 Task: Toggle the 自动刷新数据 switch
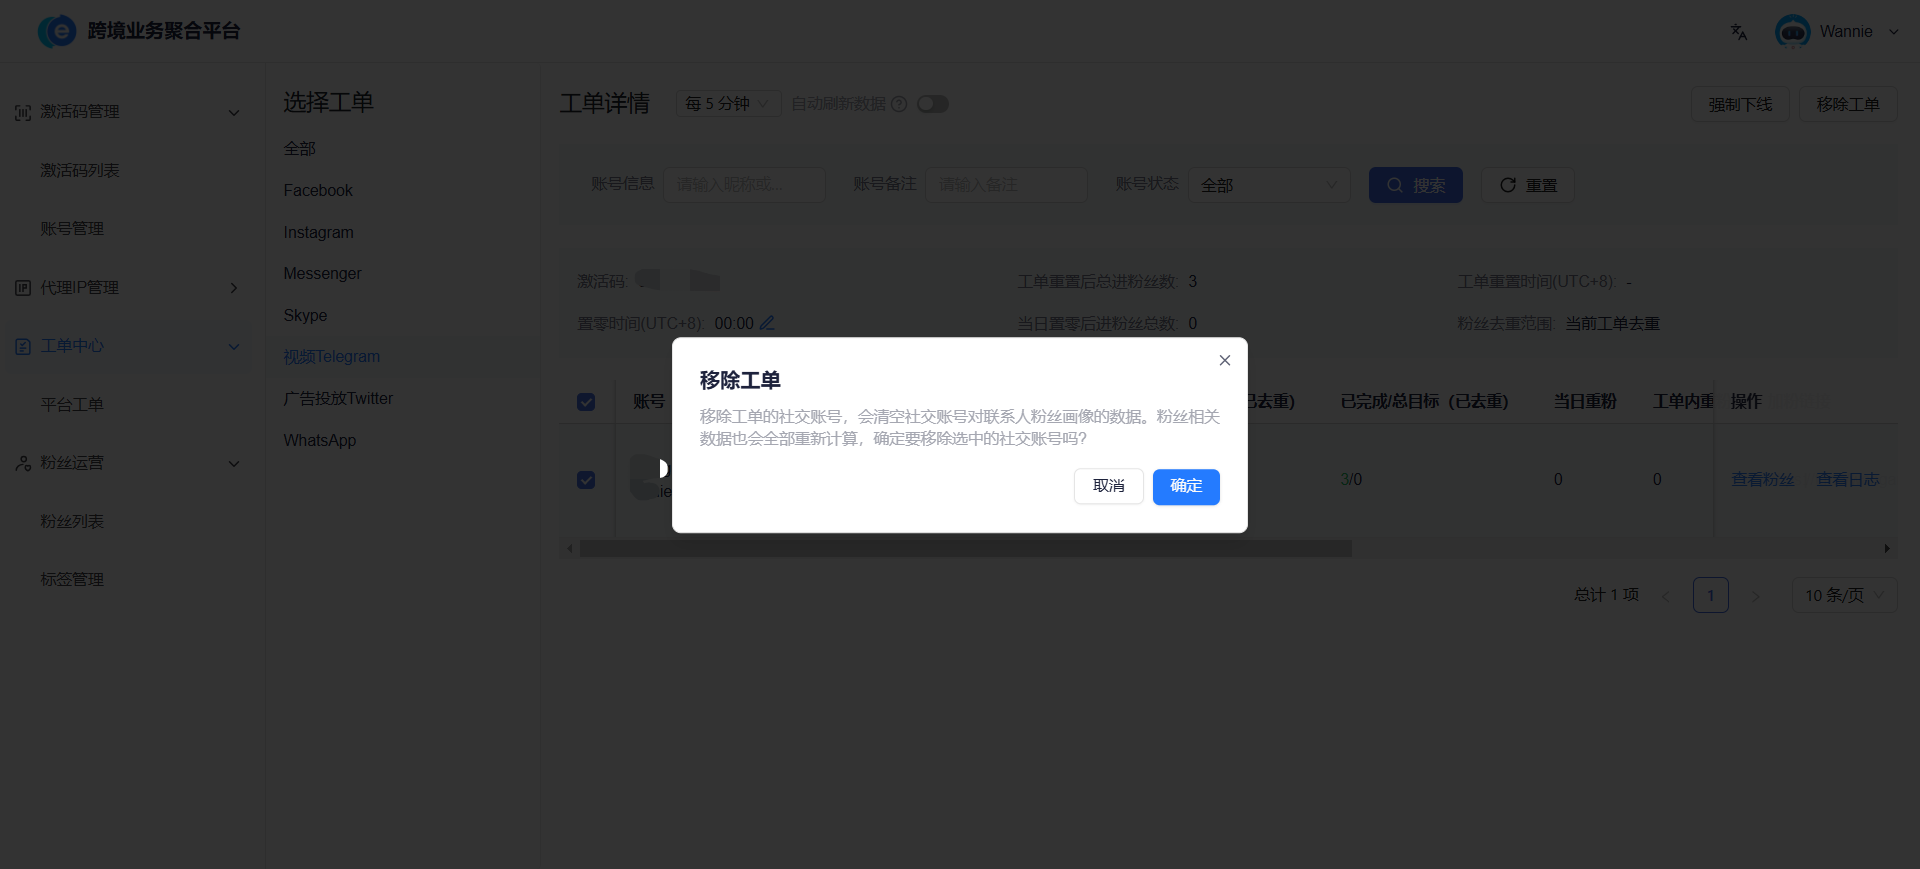933,104
